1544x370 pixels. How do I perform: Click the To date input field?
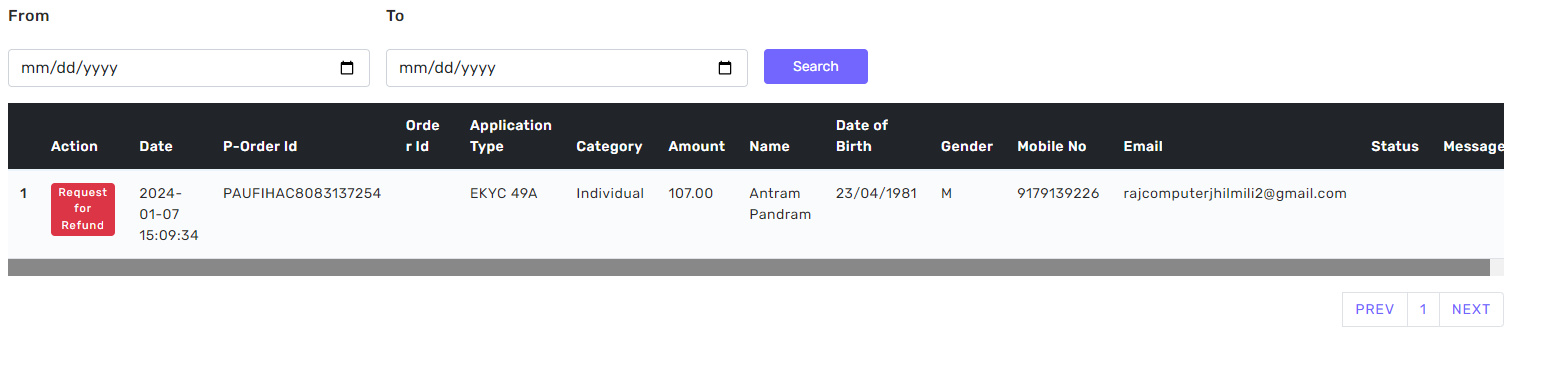click(x=567, y=68)
